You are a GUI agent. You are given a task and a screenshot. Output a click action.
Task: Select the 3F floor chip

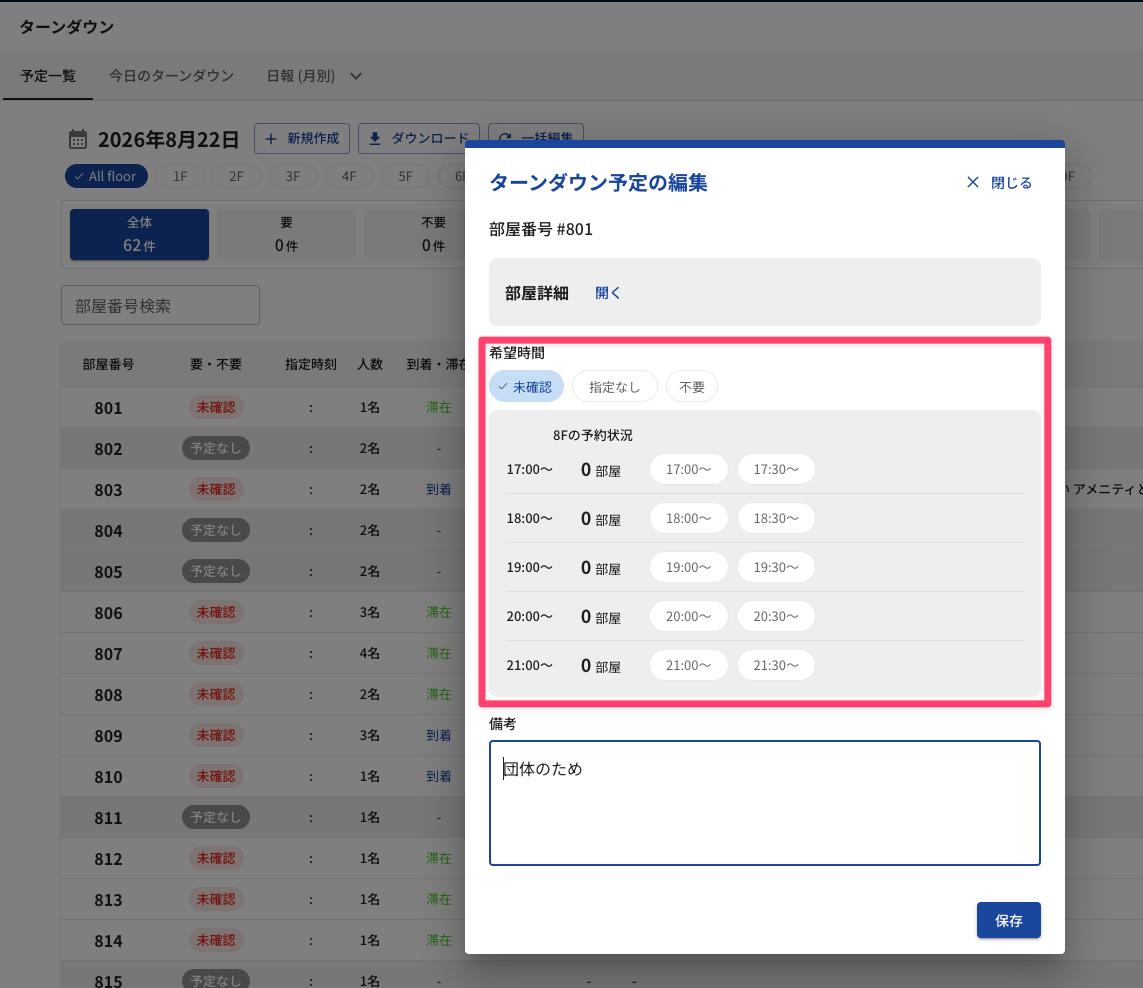click(x=292, y=176)
